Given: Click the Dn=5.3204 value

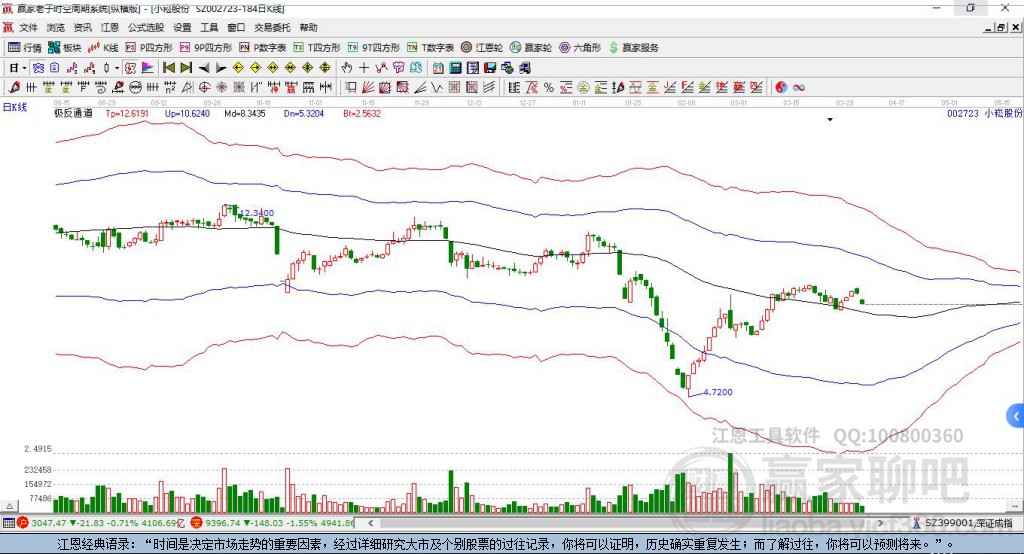Looking at the screenshot, I should tap(304, 113).
